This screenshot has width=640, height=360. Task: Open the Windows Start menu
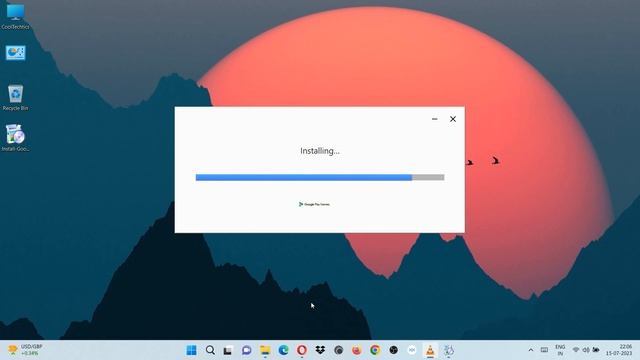pos(191,350)
